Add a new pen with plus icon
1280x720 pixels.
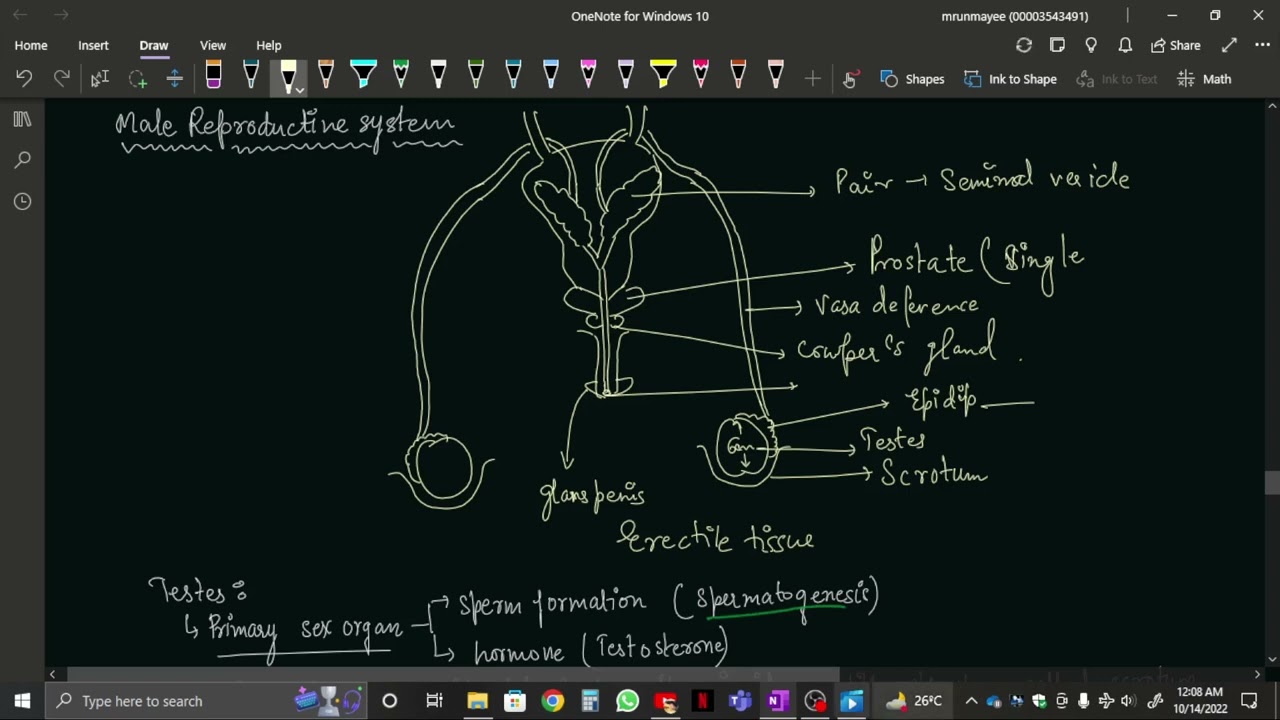tap(812, 79)
